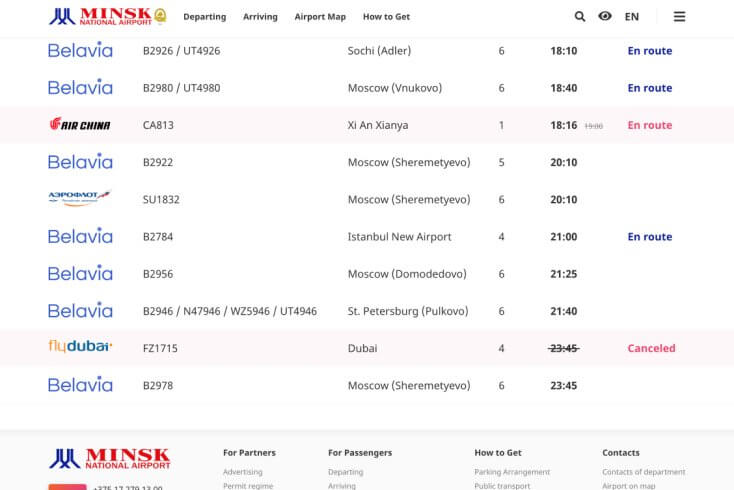
Task: Open the hamburger menu
Action: 679,16
